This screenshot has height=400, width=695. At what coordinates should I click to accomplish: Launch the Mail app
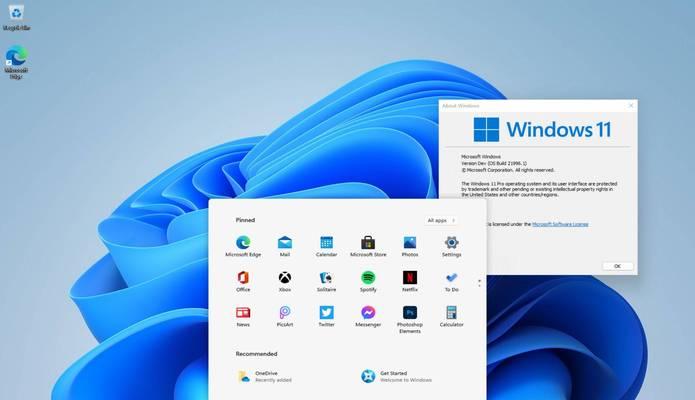[285, 246]
